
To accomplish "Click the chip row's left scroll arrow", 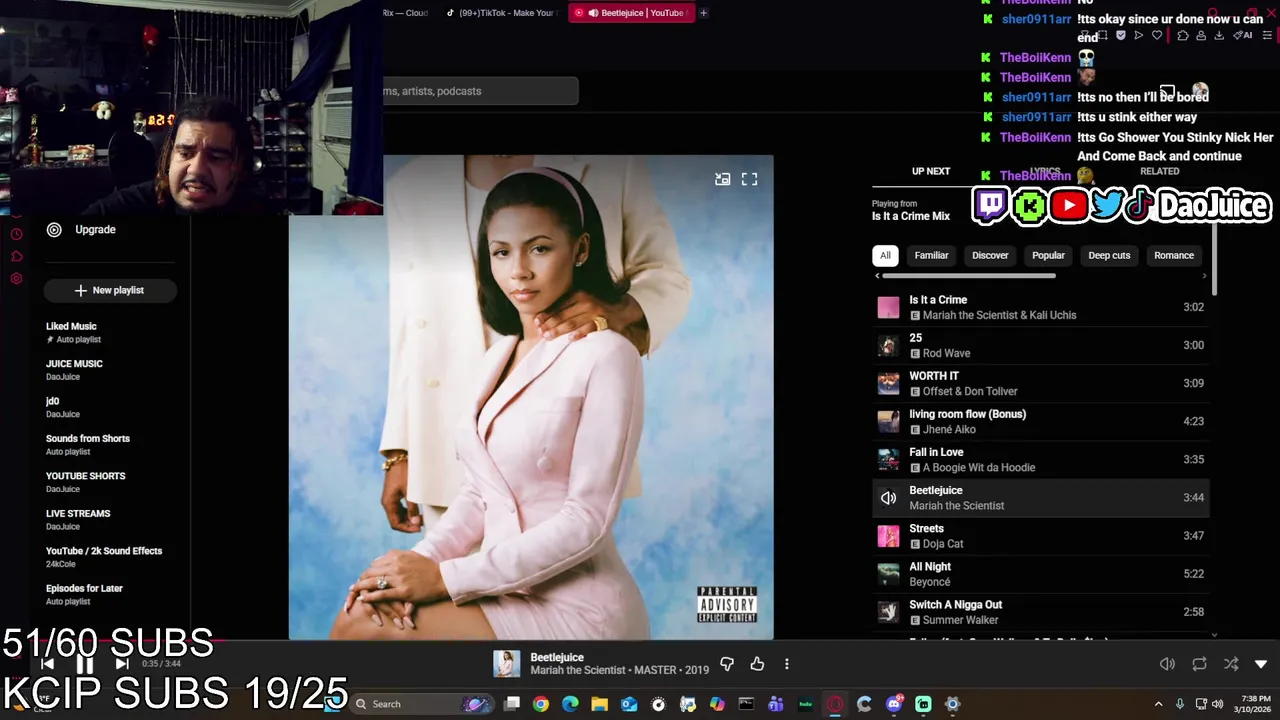I will [x=877, y=276].
